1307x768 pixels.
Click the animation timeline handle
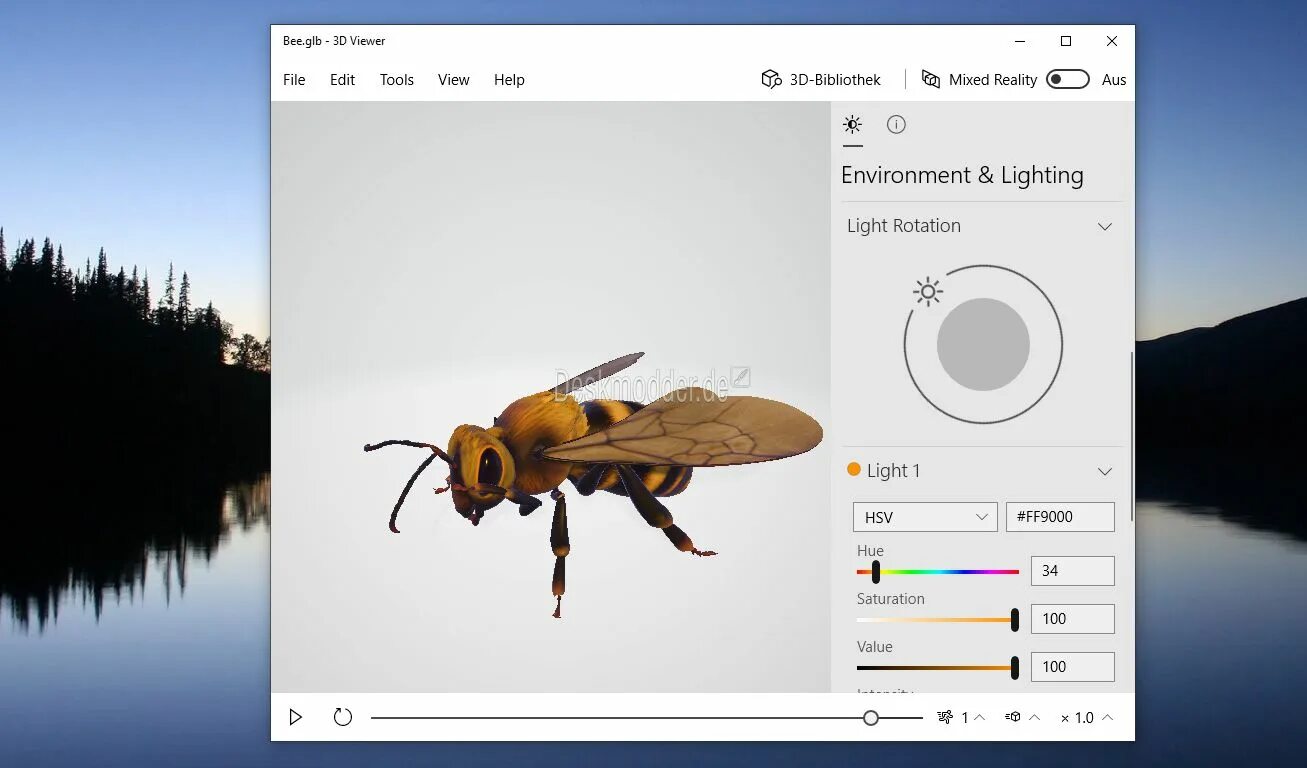(871, 718)
